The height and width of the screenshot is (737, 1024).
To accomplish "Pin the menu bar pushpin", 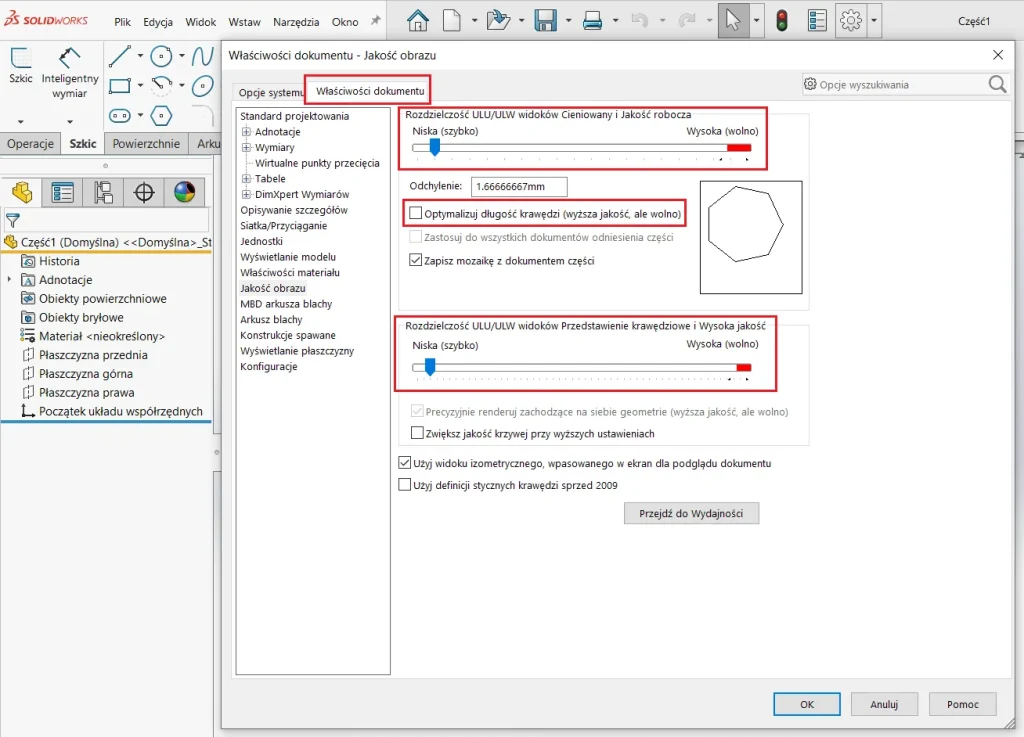I will [x=376, y=21].
